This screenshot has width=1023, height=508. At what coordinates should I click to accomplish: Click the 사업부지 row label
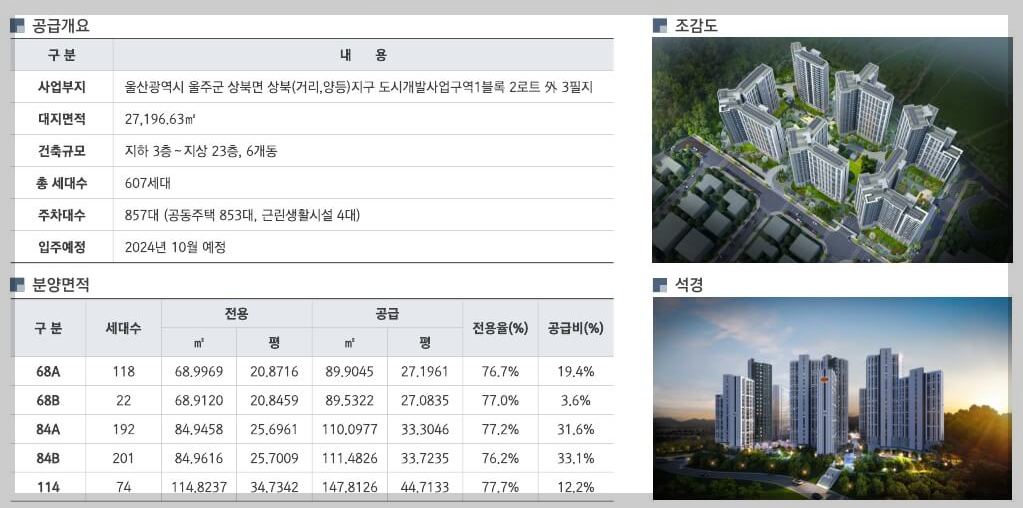(x=62, y=87)
